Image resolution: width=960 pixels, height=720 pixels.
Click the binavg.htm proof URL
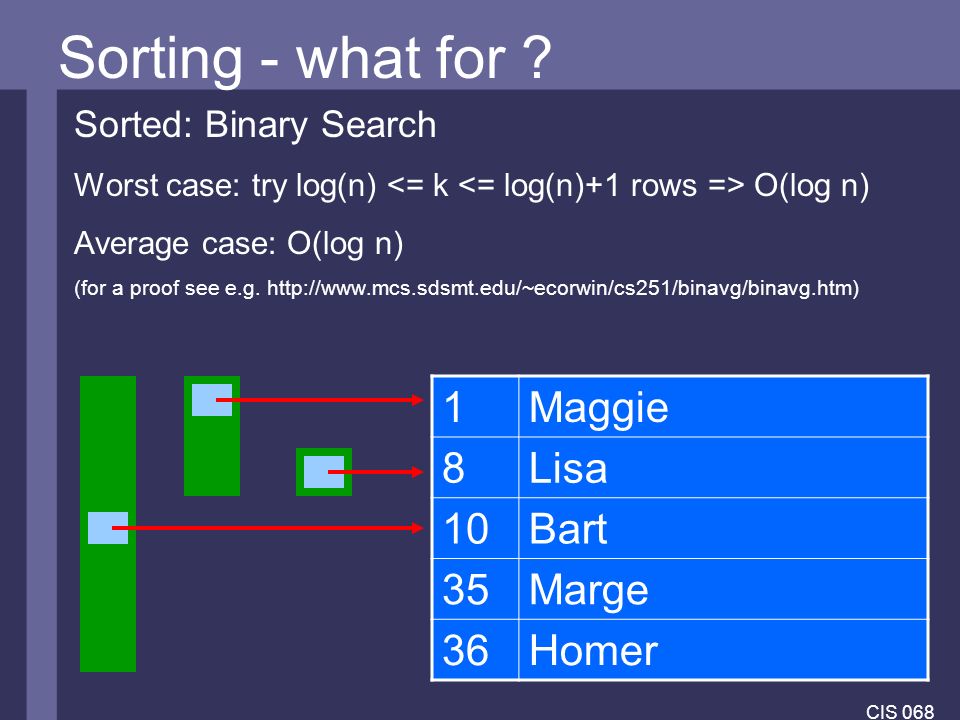click(x=560, y=288)
